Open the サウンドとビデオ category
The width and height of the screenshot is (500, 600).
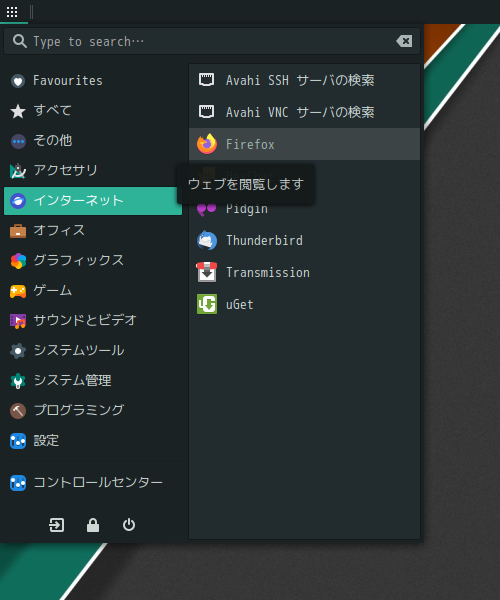coord(93,321)
